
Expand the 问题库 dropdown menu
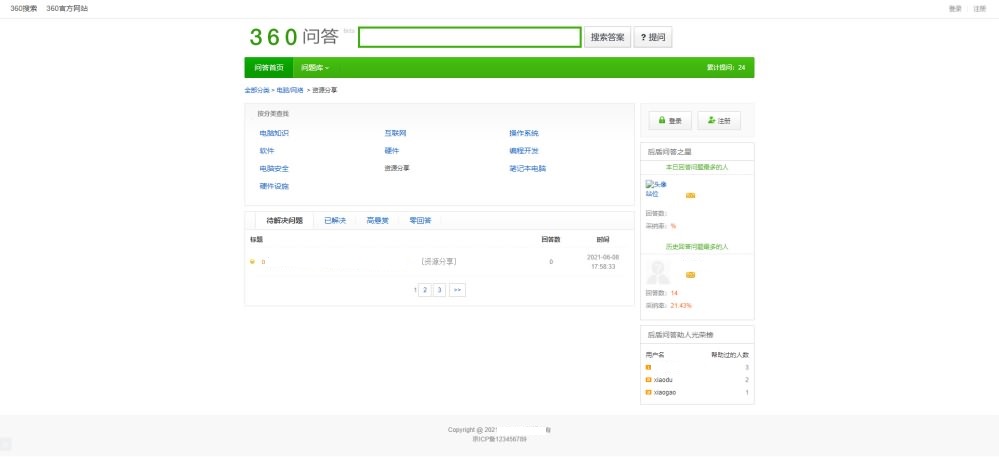[x=315, y=68]
